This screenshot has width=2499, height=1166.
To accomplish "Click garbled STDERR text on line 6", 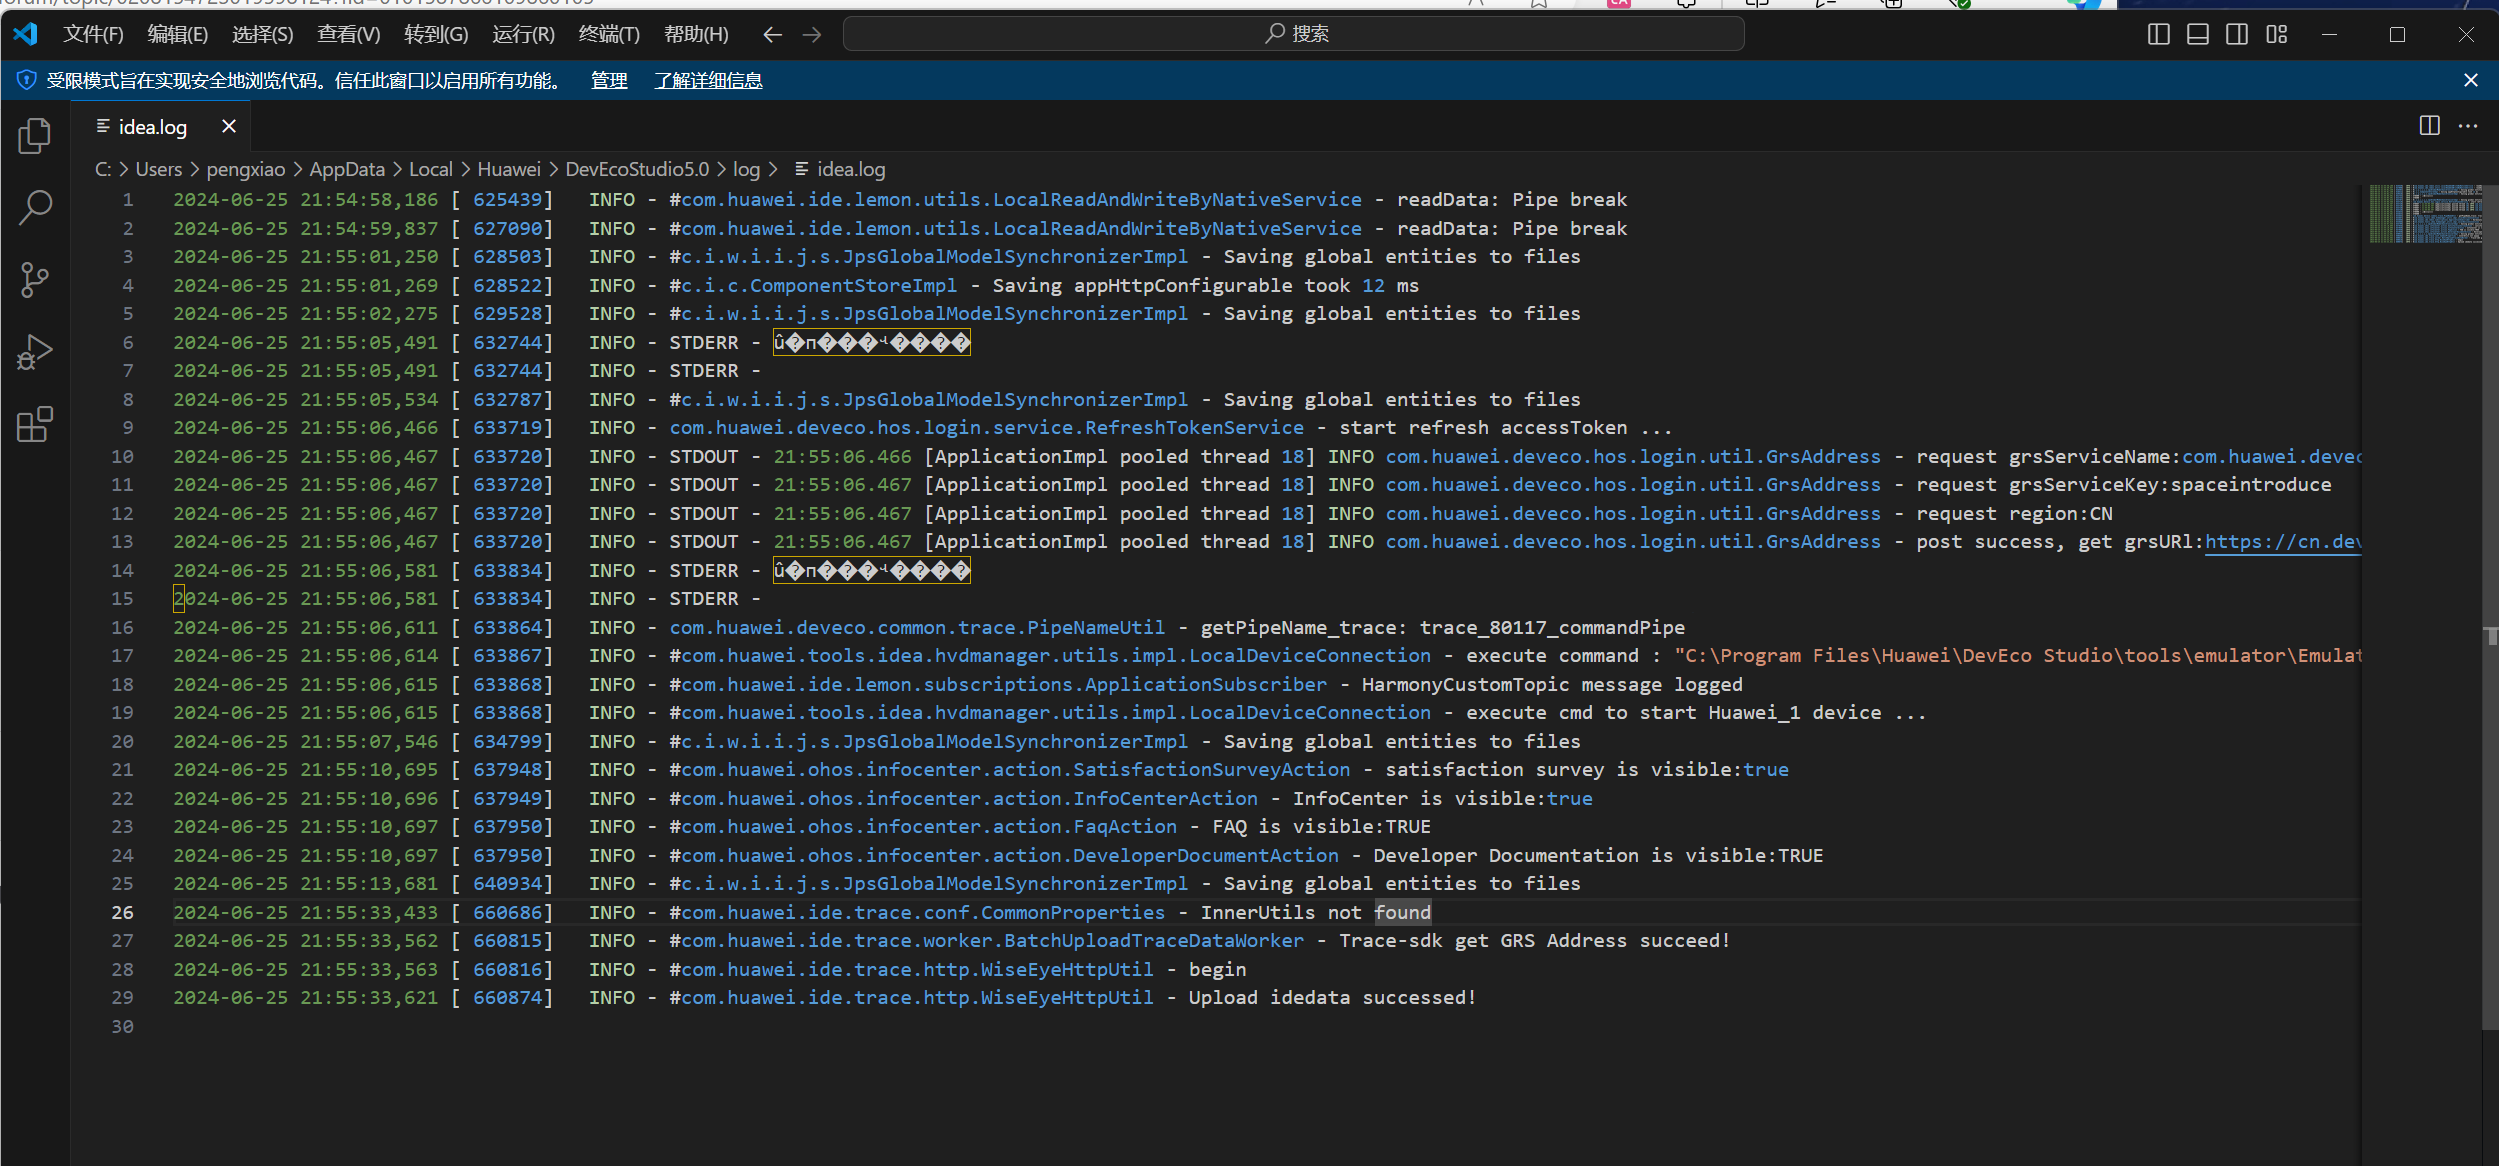I will (872, 343).
